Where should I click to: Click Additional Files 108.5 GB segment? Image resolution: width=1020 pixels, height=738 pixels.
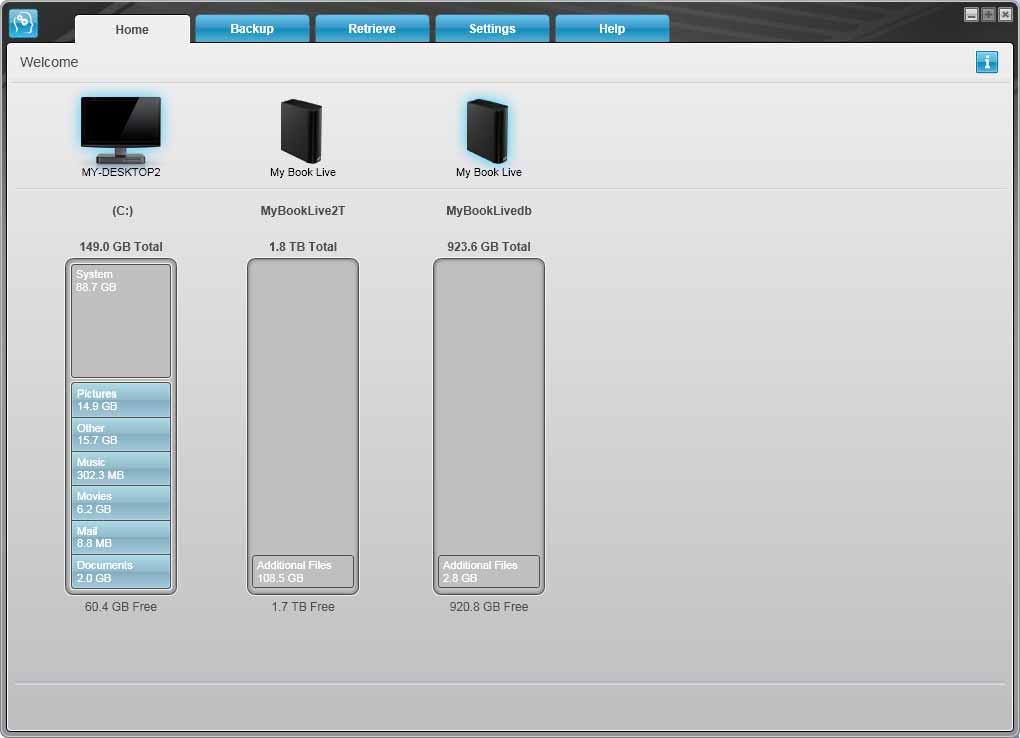click(x=303, y=571)
